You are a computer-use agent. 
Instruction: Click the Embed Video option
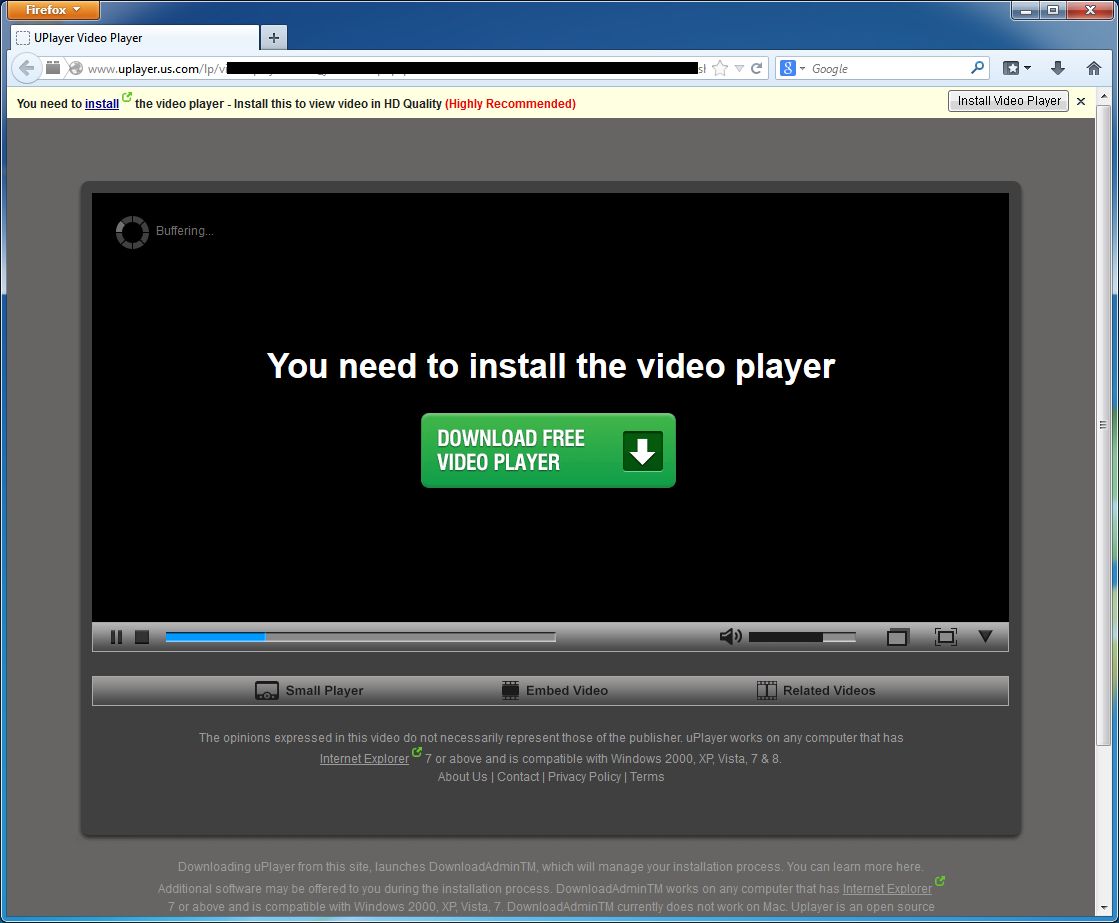point(555,690)
